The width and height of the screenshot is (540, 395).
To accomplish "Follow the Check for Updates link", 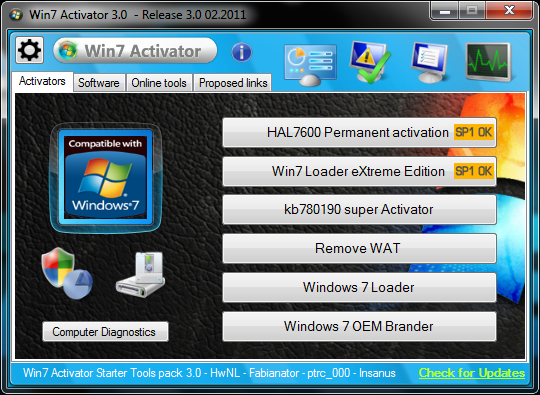I will click(x=472, y=373).
